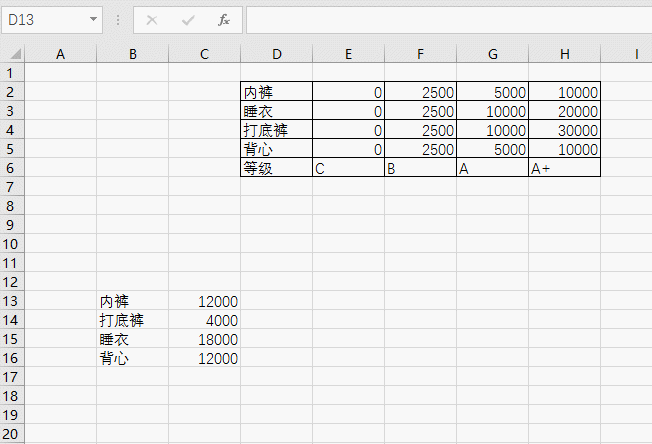The image size is (652, 444).
Task: Select row 6 header
Action: [x=12, y=168]
